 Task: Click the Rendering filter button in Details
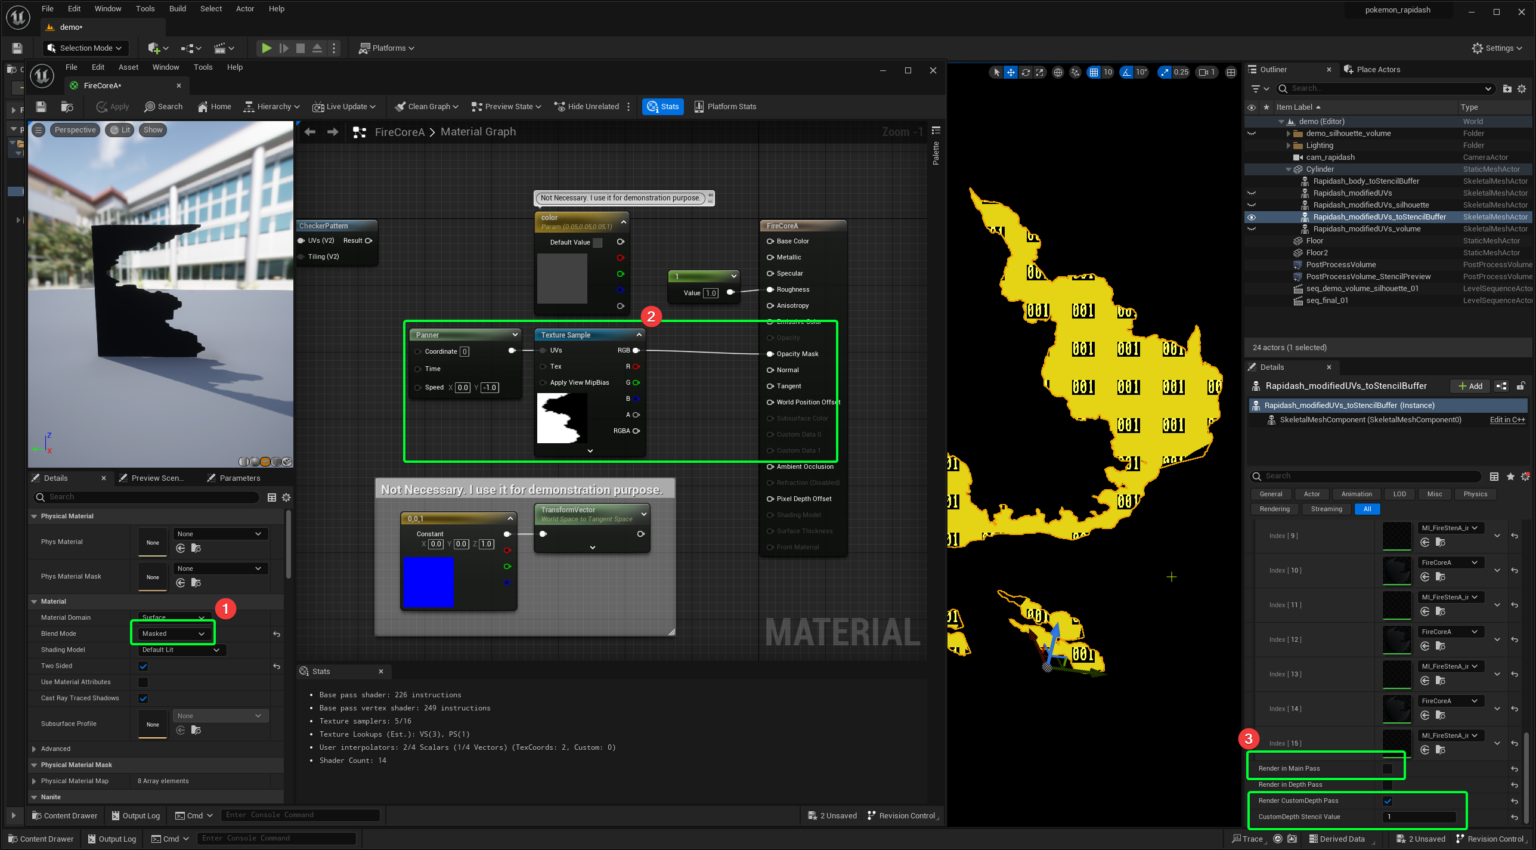point(1274,509)
